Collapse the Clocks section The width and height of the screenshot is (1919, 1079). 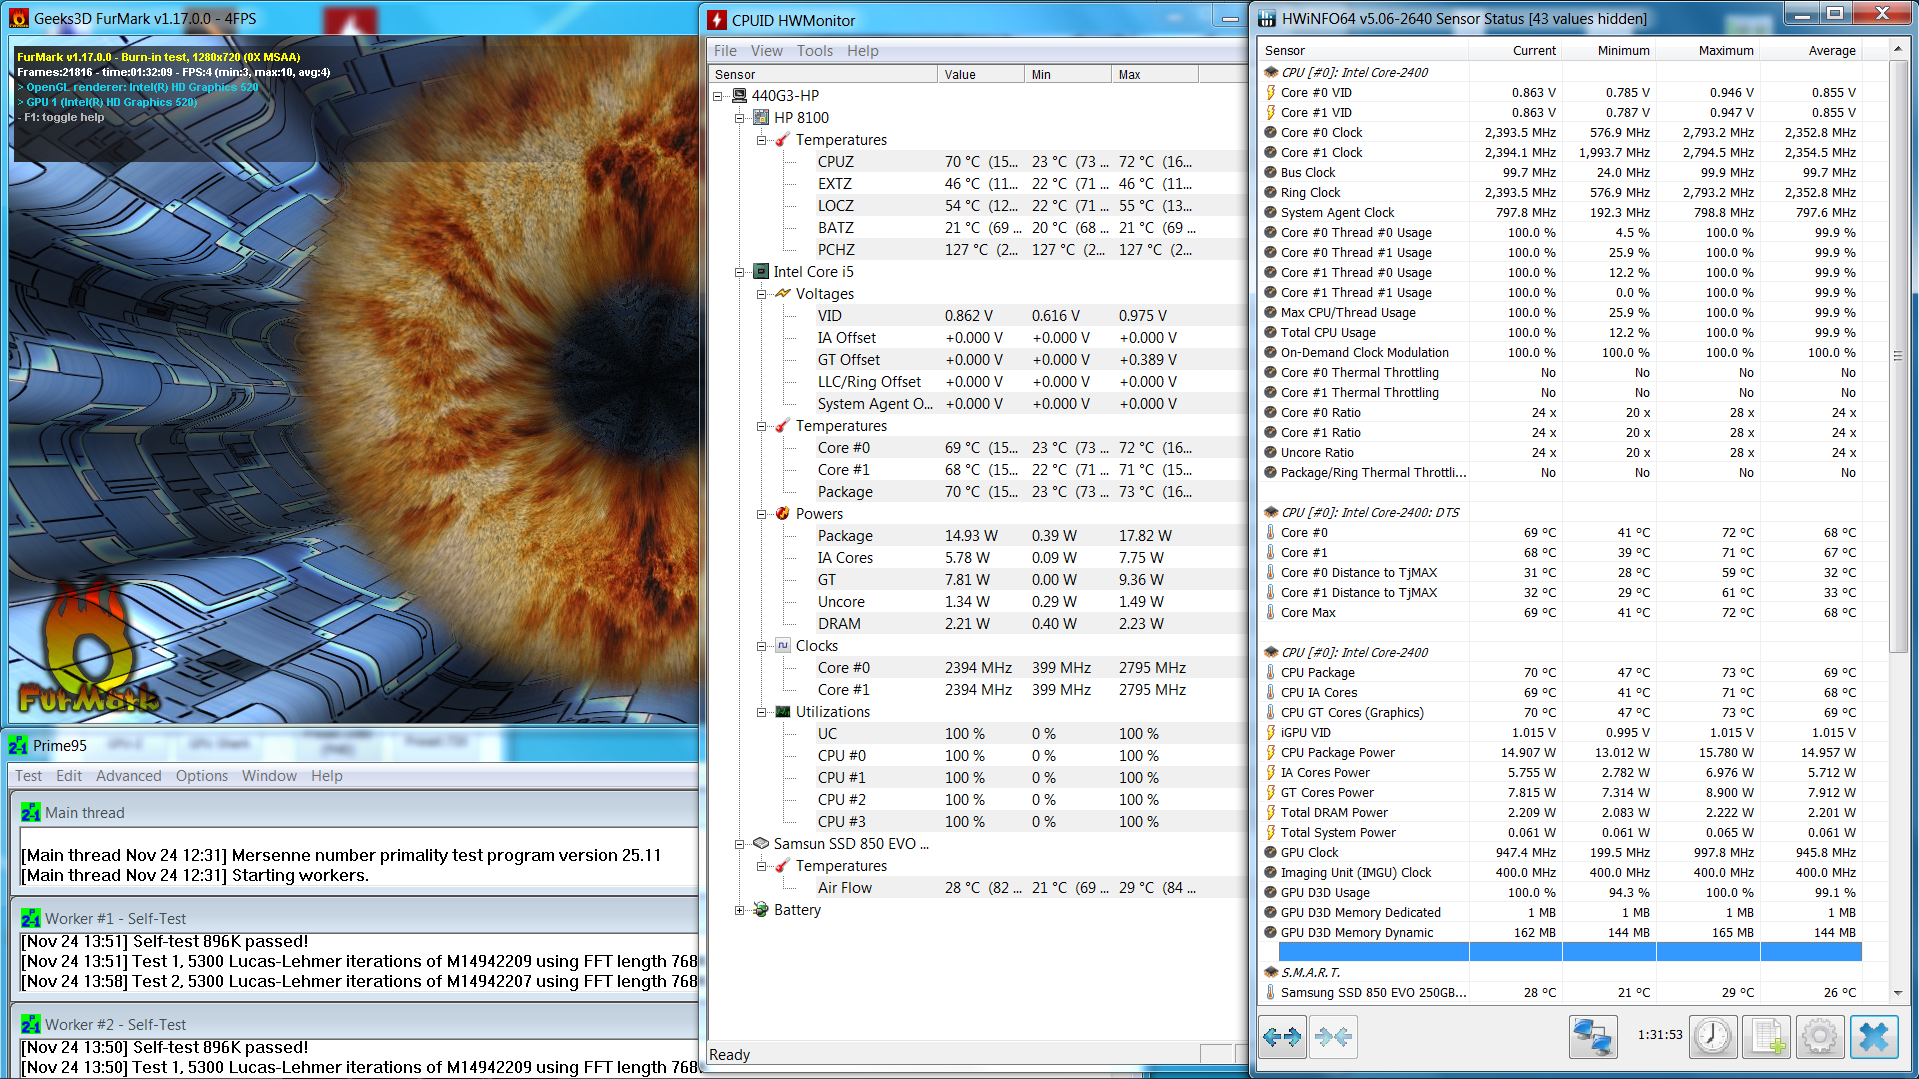click(x=761, y=646)
